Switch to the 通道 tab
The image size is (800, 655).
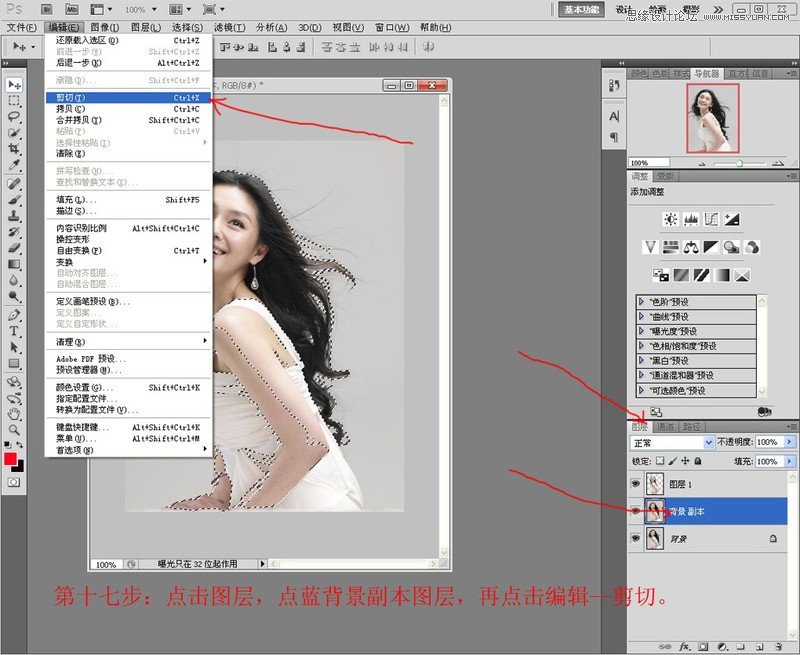(x=665, y=426)
